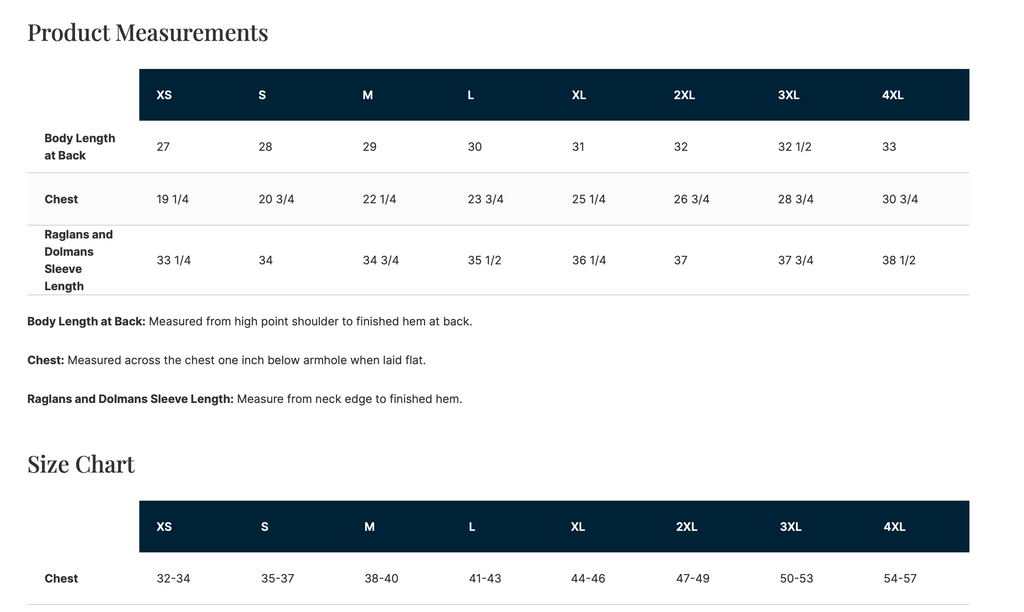Click the Chest row label in Size Chart
1024x612 pixels.
tap(61, 579)
